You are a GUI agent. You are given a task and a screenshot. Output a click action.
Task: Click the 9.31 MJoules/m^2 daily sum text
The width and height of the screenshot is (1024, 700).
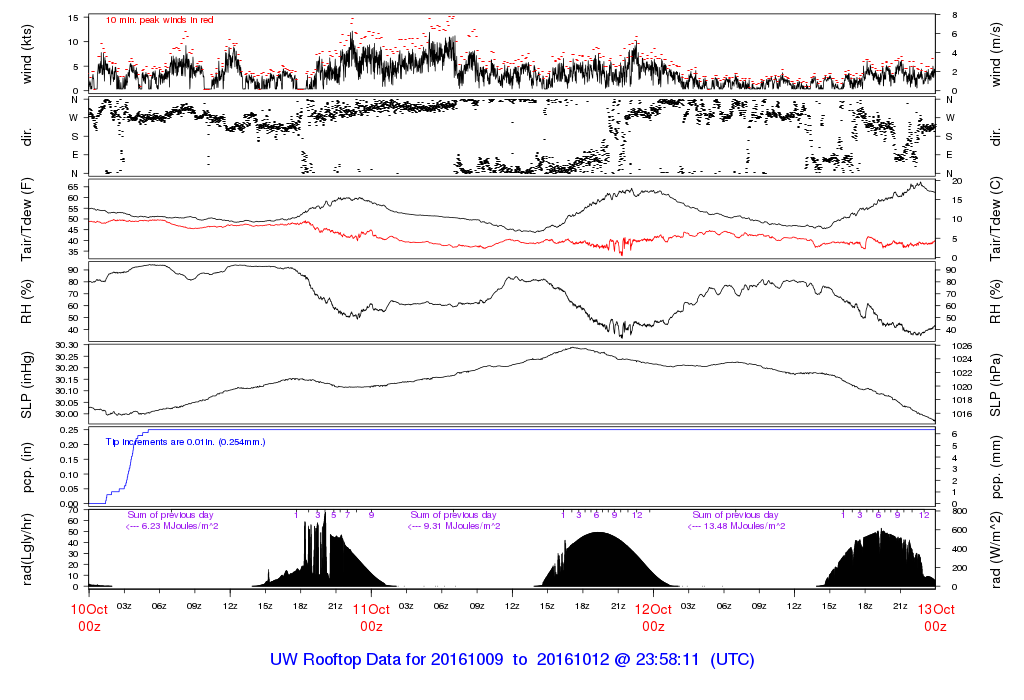455,526
